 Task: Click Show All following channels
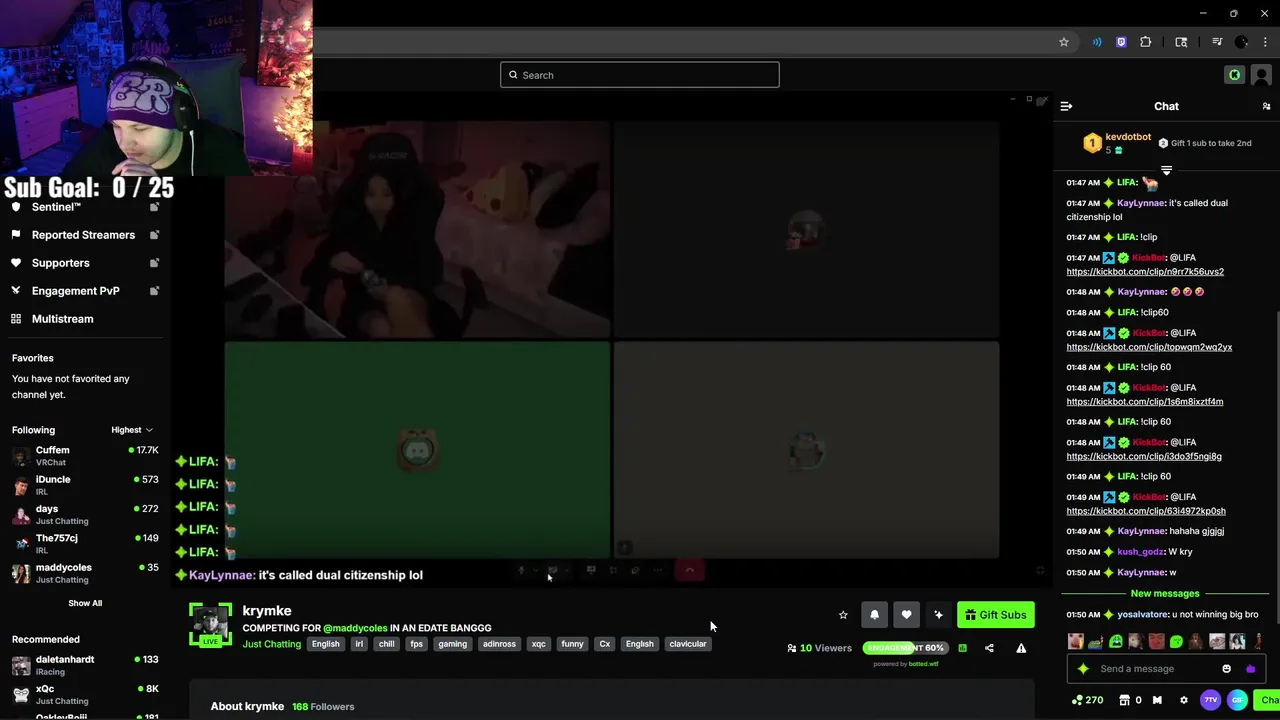click(x=85, y=603)
